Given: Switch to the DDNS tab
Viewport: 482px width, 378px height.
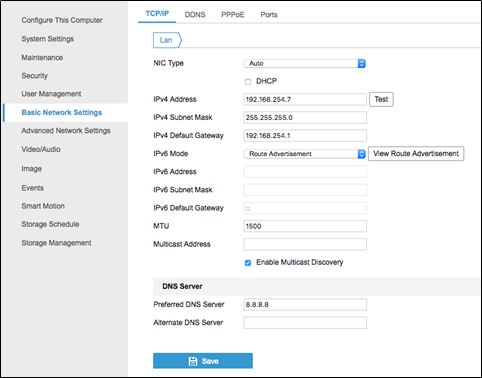Looking at the screenshot, I should (195, 15).
